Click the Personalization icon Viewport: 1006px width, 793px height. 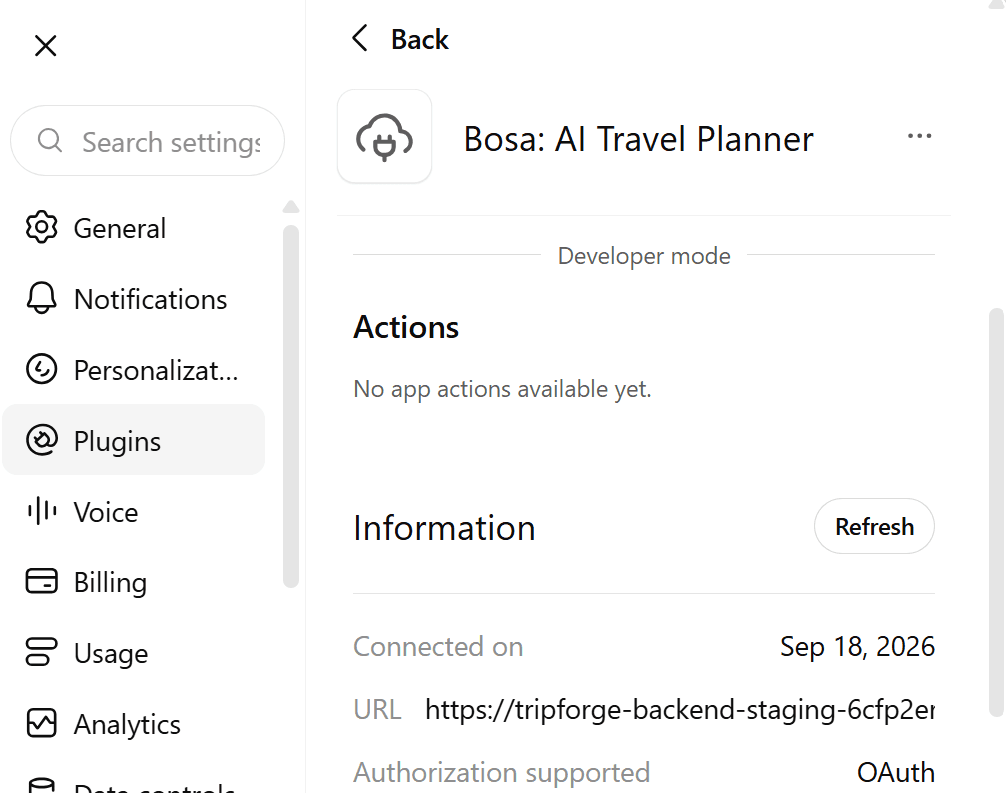click(x=42, y=370)
